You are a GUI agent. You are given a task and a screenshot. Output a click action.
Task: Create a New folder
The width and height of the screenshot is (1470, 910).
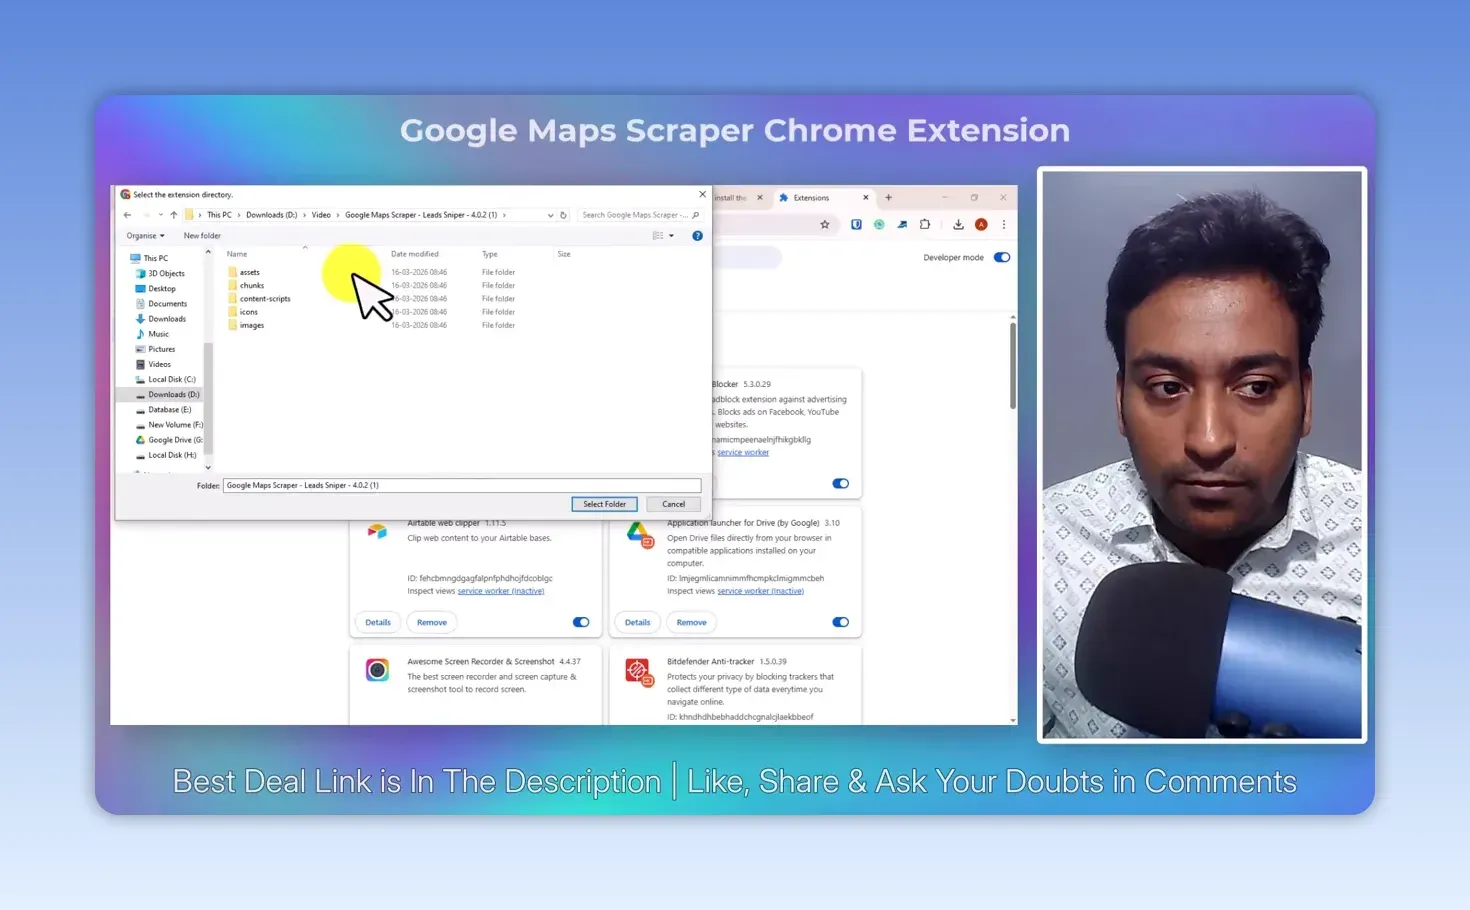click(202, 236)
